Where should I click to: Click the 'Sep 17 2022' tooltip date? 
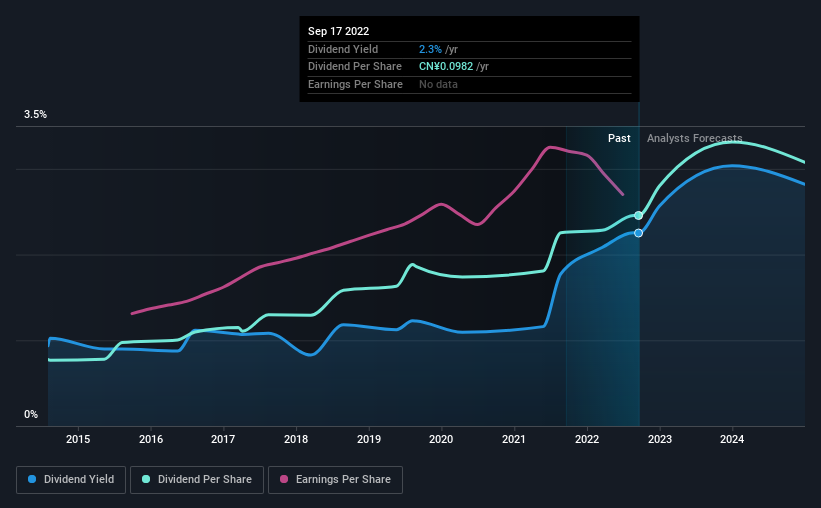(338, 31)
